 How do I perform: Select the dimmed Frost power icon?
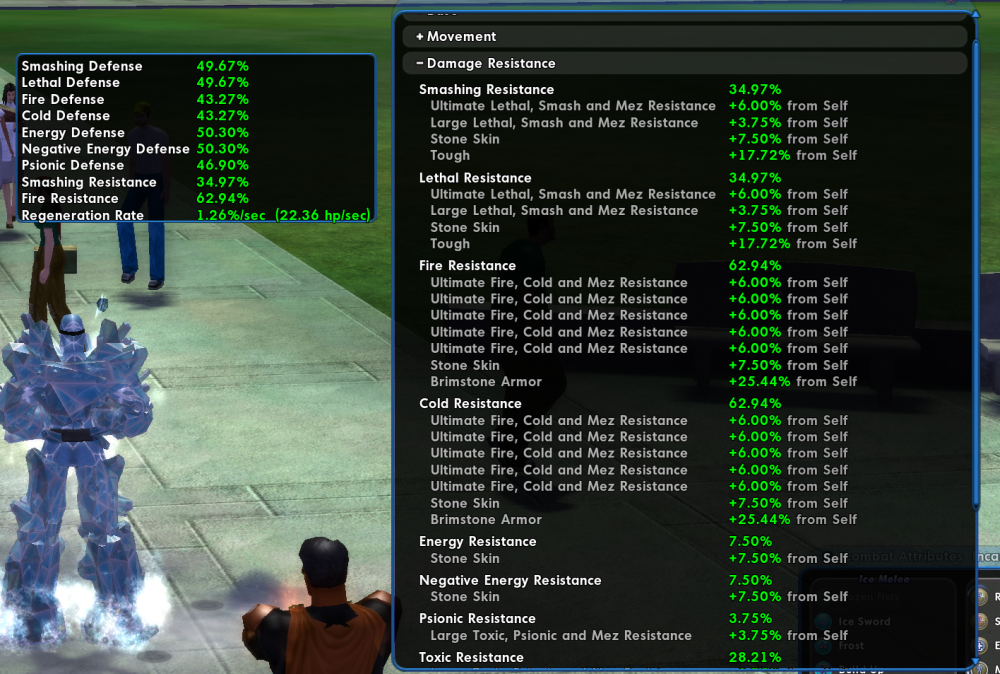822,646
